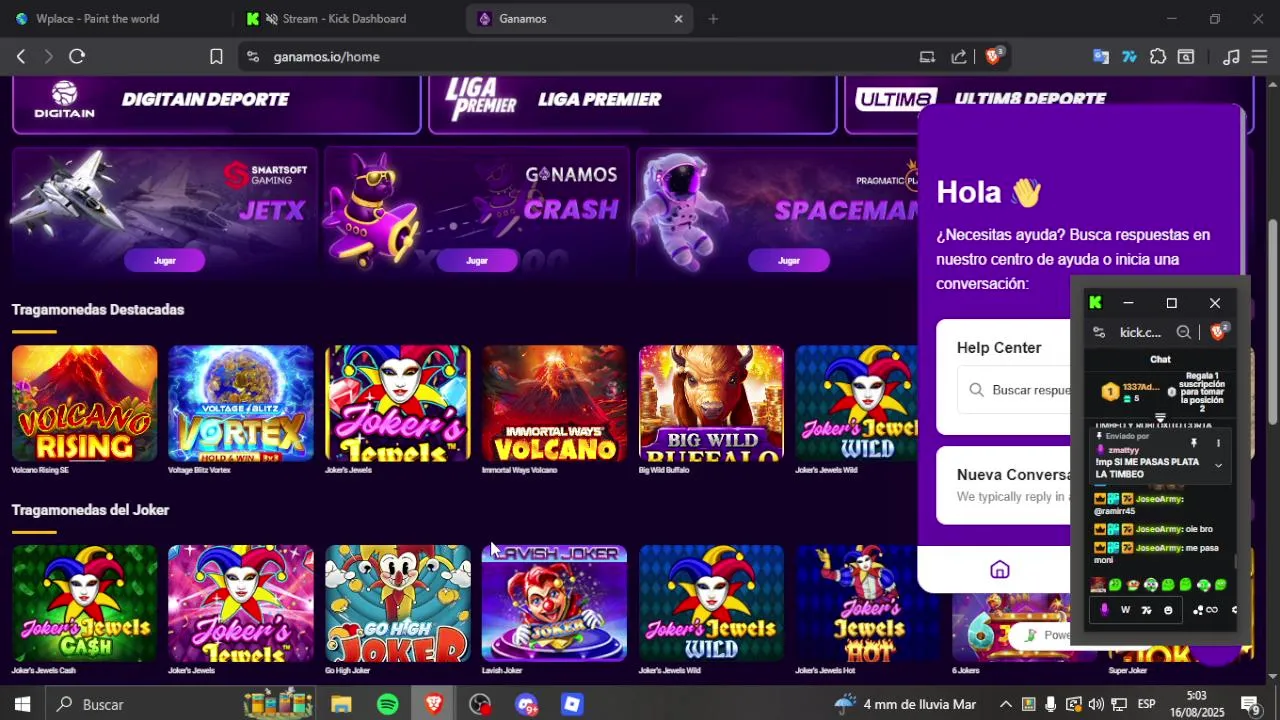Play the Spaceman game
Image resolution: width=1280 pixels, height=720 pixels.
tap(789, 260)
